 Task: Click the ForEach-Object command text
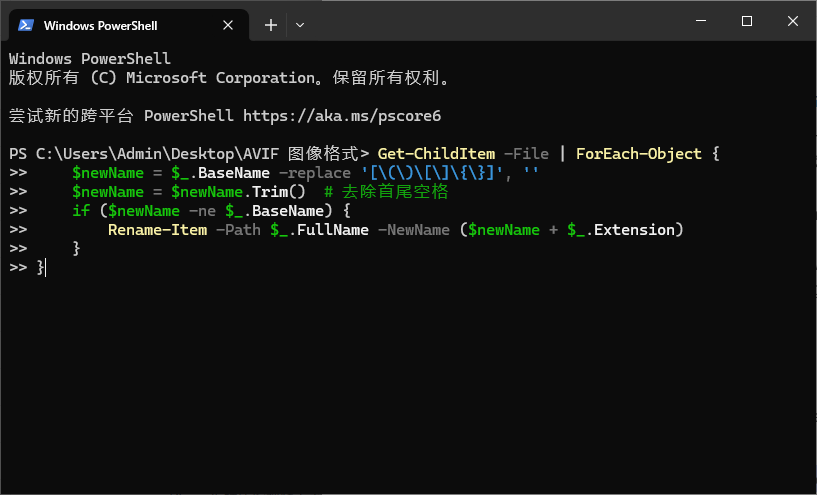638,154
